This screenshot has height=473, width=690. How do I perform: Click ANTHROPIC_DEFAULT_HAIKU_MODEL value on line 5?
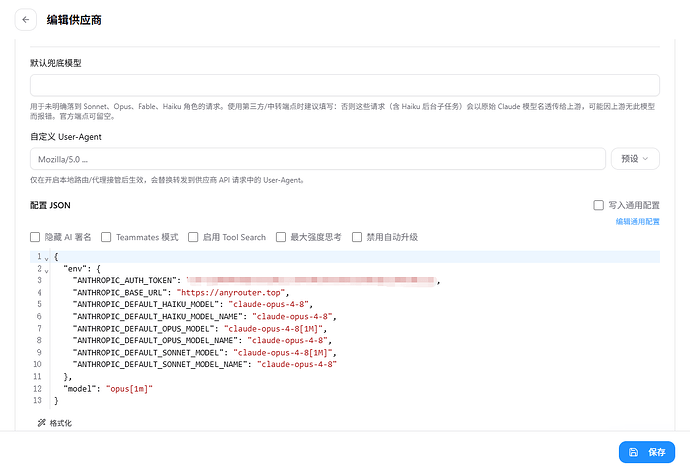[268, 304]
